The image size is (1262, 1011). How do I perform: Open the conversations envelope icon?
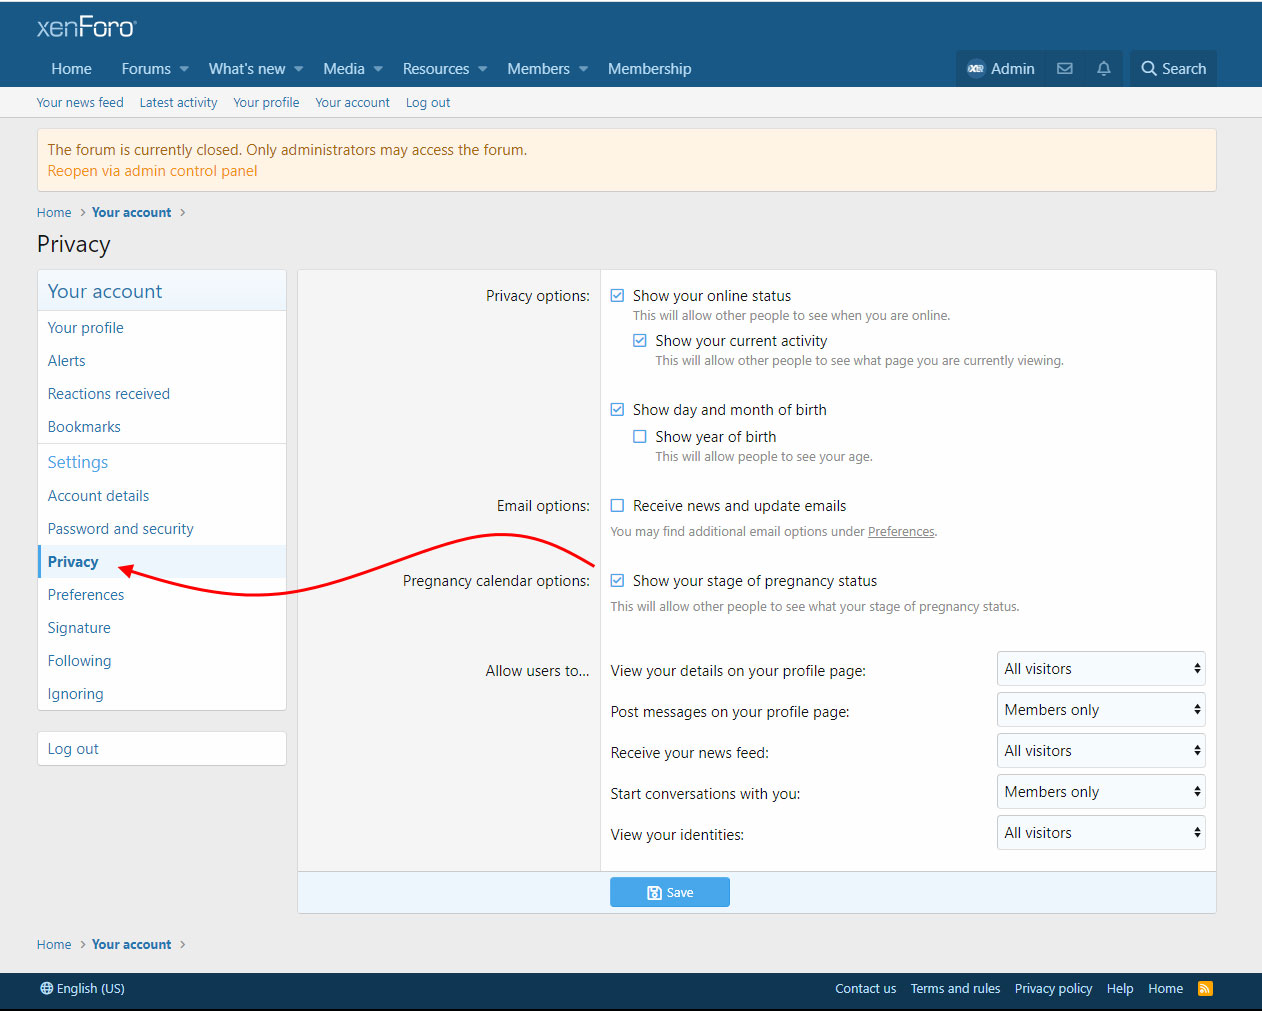[1065, 69]
